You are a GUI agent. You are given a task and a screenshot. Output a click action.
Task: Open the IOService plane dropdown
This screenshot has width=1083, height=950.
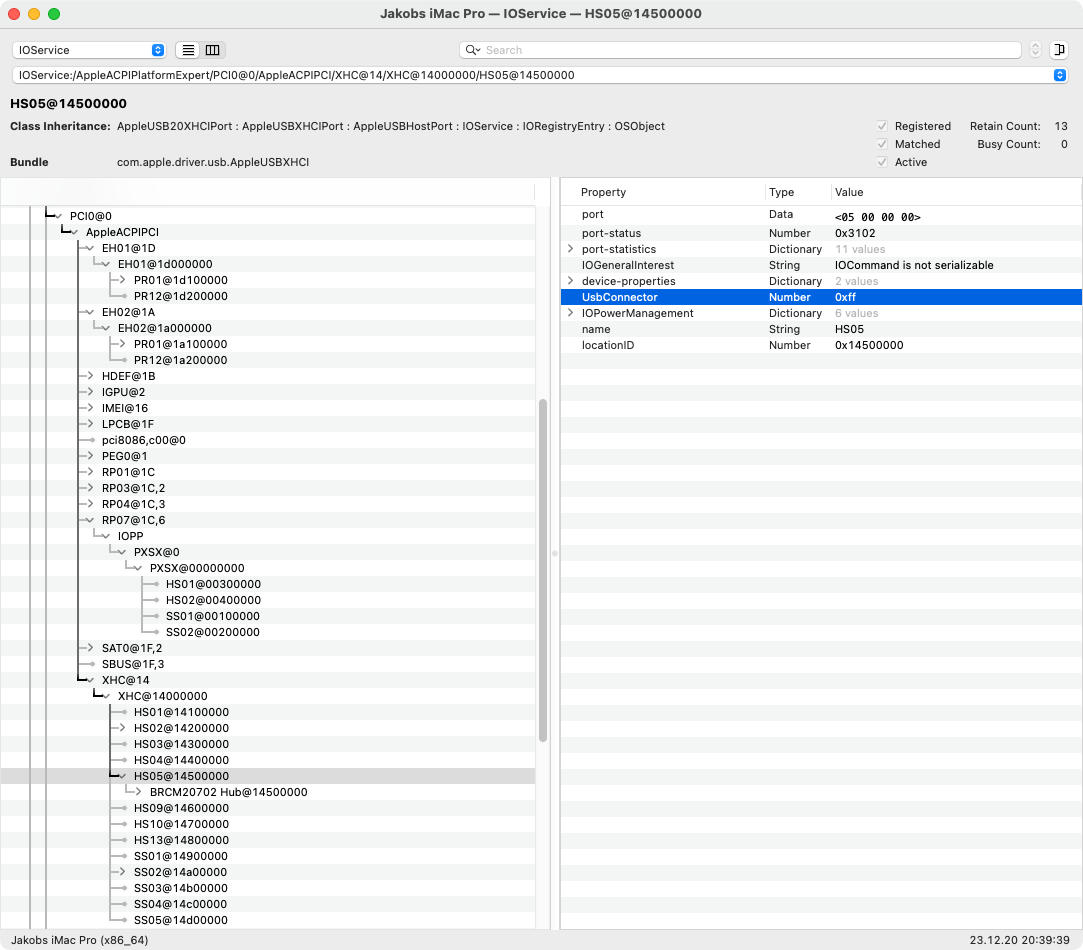[89, 50]
